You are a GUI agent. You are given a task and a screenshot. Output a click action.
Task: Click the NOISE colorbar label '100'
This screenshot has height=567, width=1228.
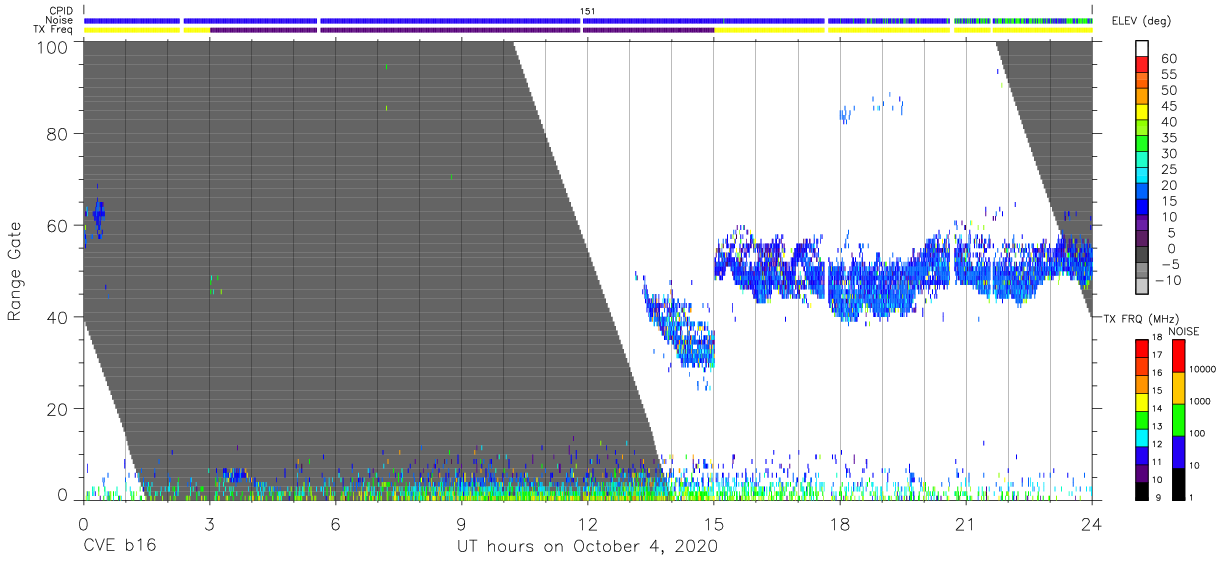(x=1198, y=433)
